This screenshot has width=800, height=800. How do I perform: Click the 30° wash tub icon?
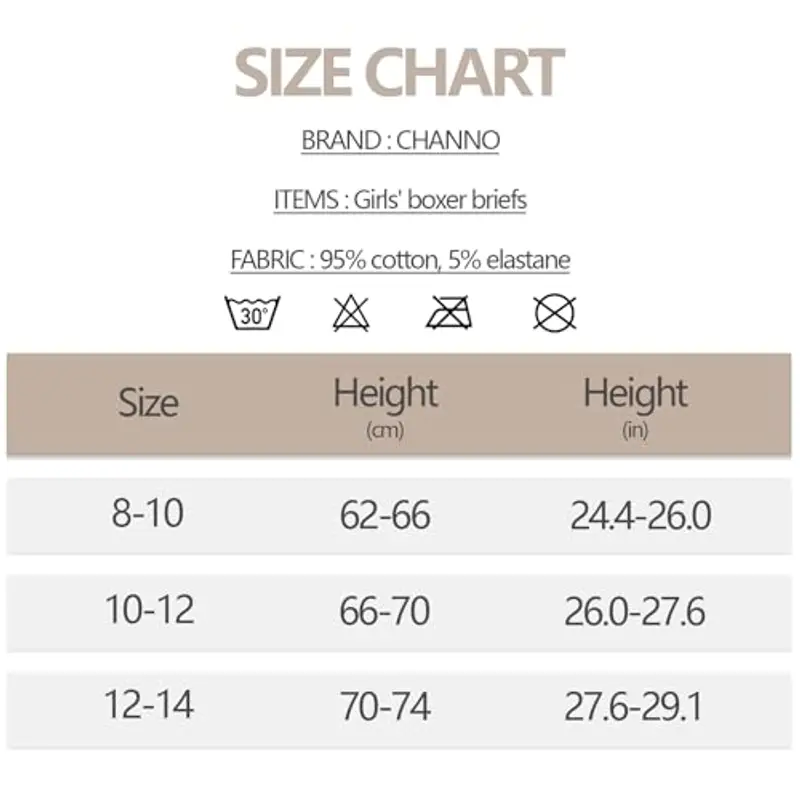(x=252, y=314)
